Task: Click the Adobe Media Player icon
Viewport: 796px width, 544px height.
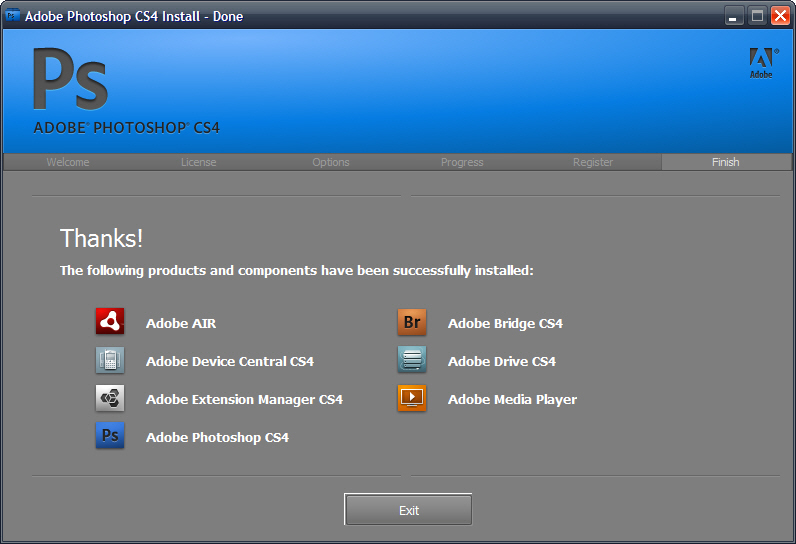Action: pyautogui.click(x=412, y=398)
